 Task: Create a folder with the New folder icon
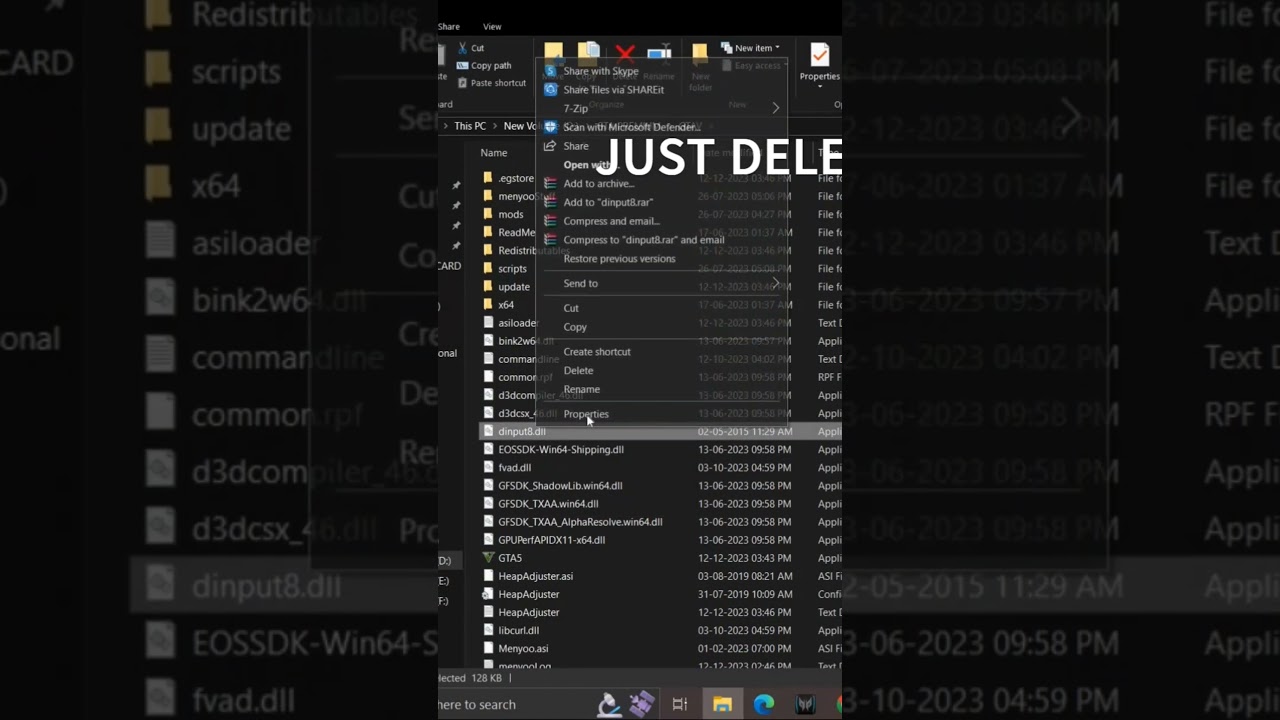[700, 53]
